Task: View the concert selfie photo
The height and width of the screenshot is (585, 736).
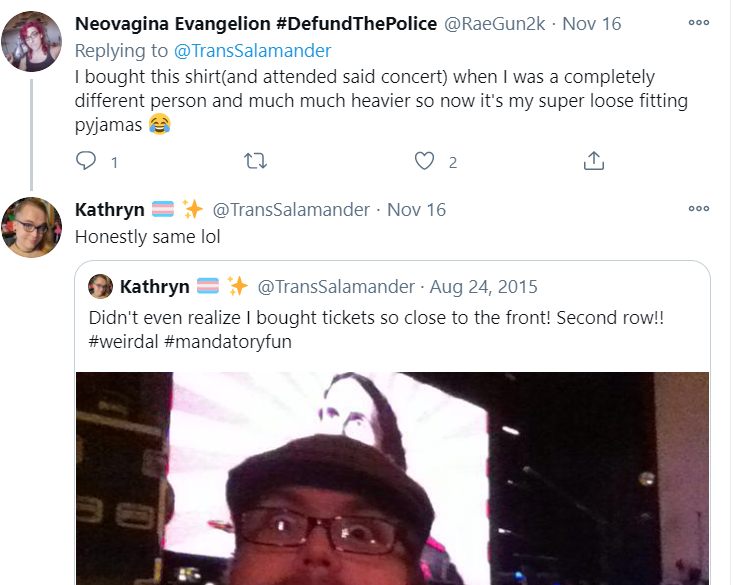Action: [392, 478]
